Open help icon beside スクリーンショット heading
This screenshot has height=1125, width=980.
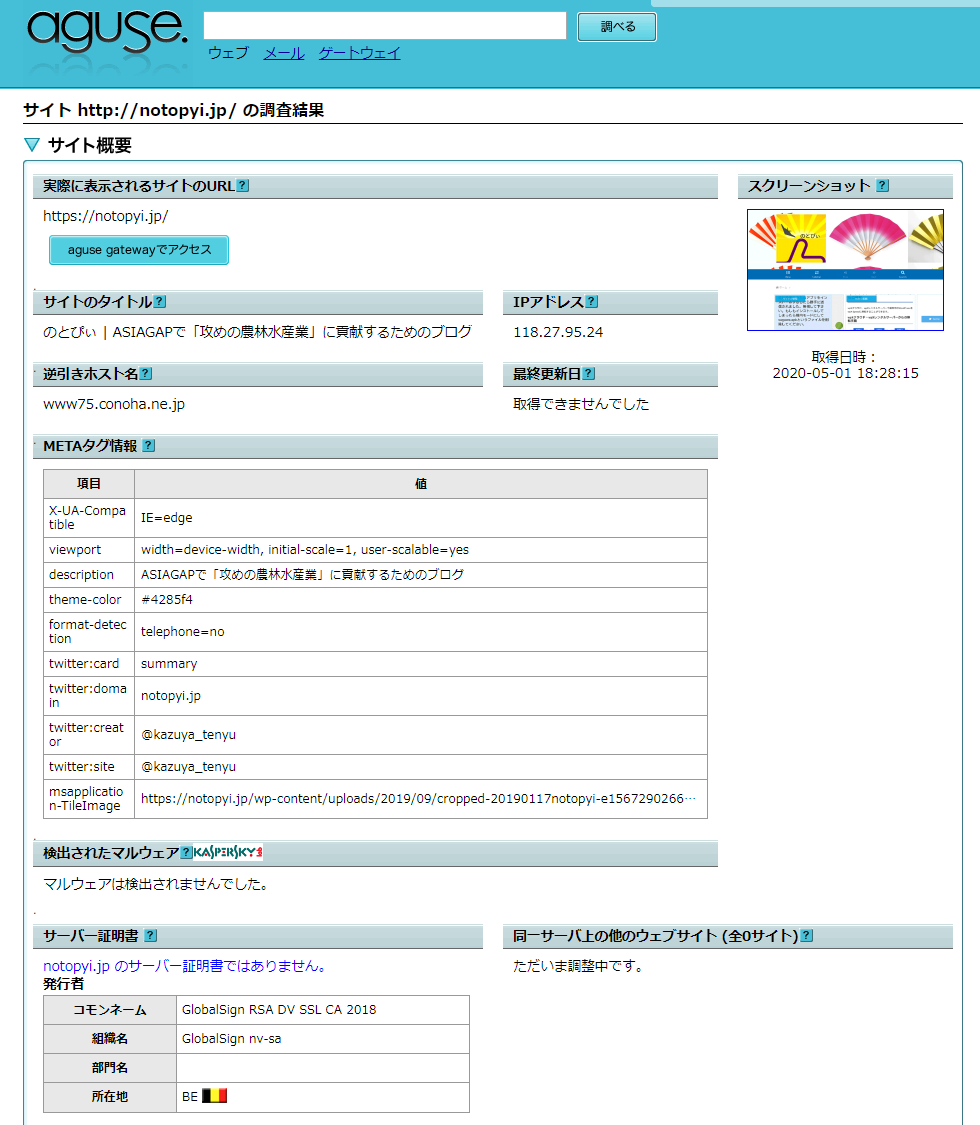coord(882,186)
